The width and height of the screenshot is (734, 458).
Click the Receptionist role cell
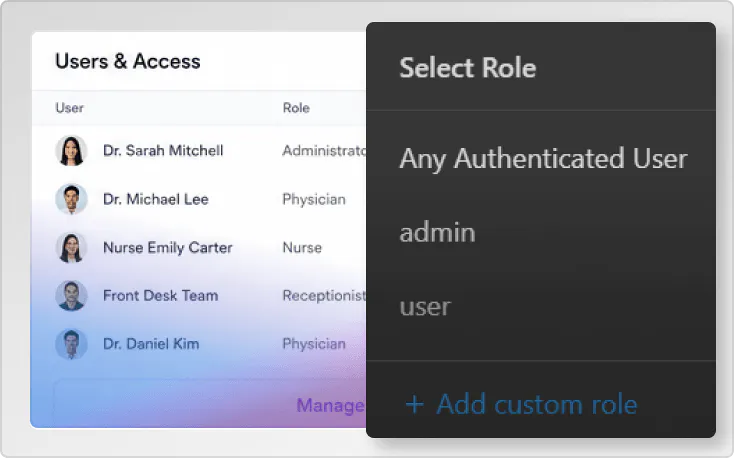pos(324,295)
